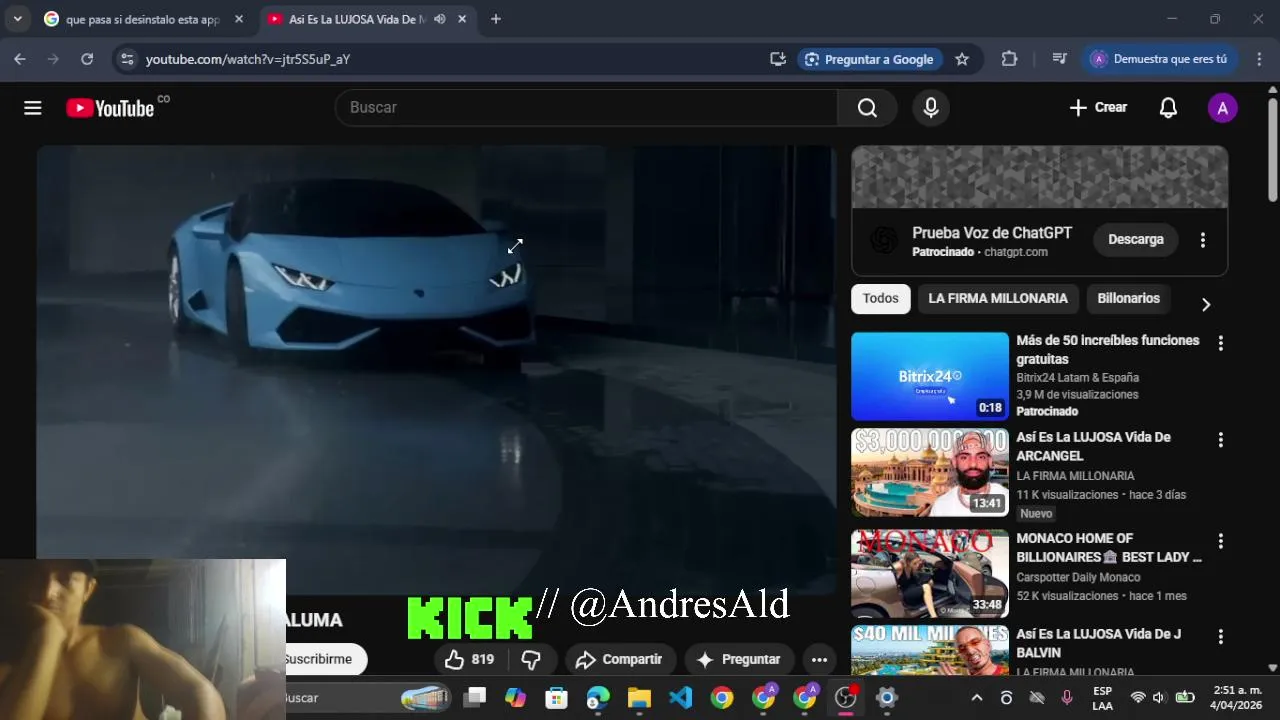View site information icon in address bar
Screen dimensions: 1280x720
point(127,59)
